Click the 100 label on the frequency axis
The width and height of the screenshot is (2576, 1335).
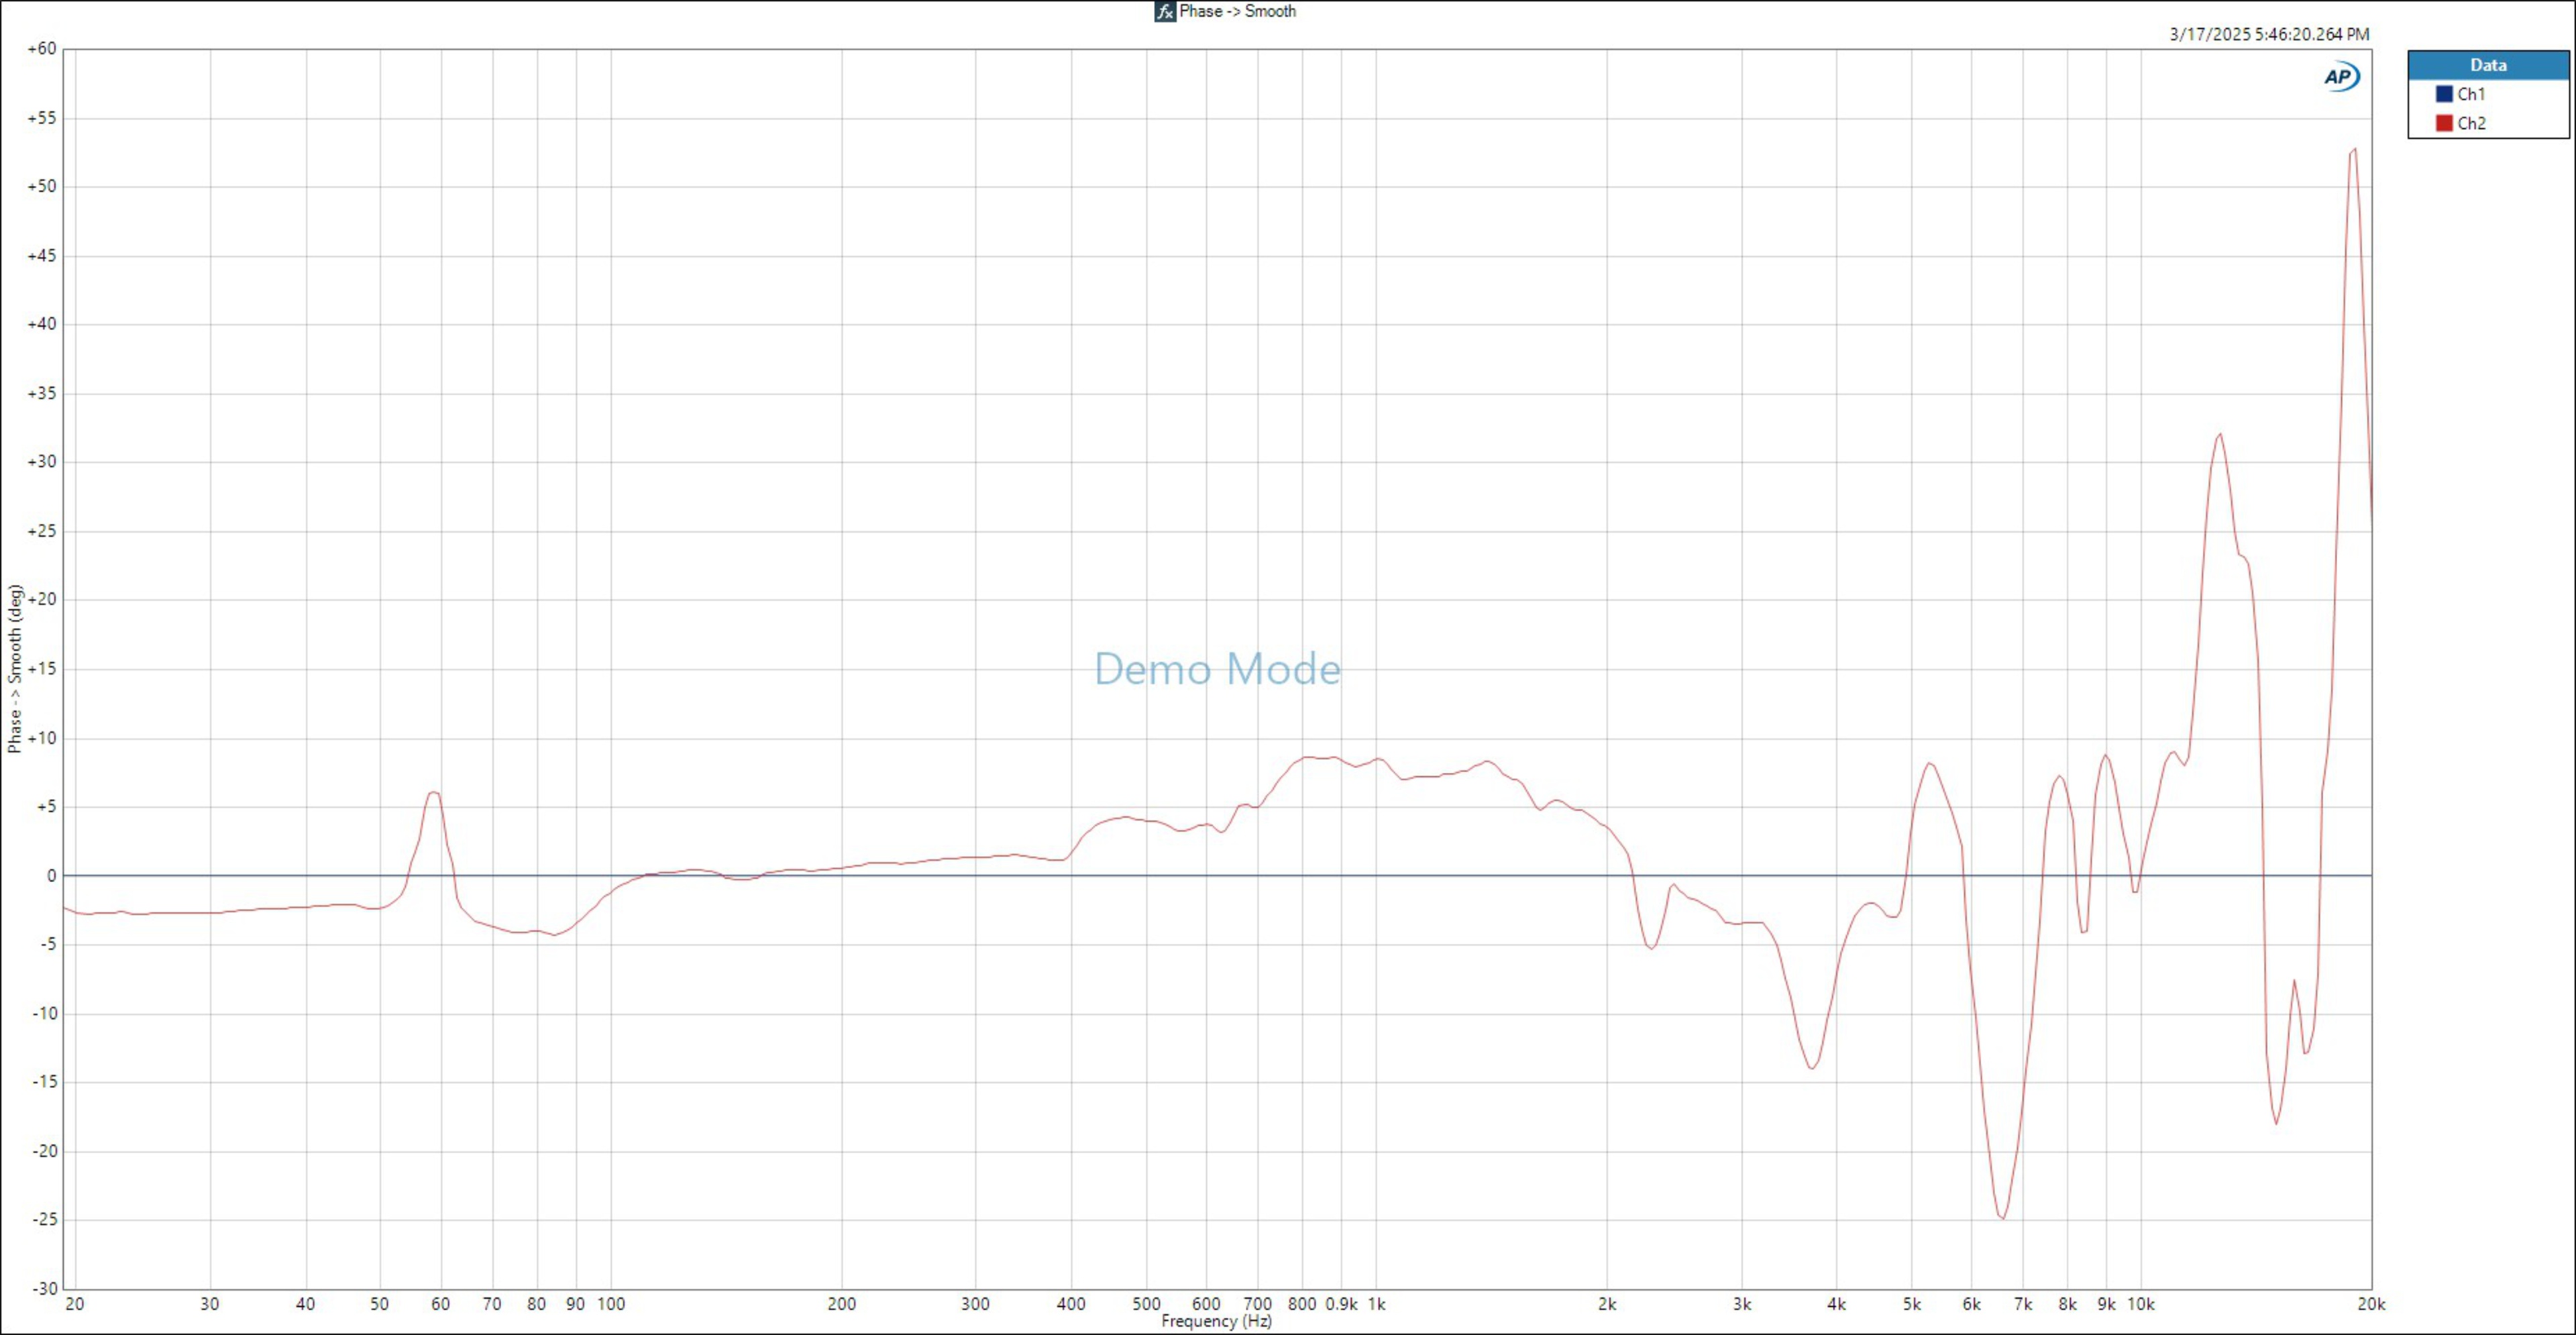pyautogui.click(x=611, y=1304)
